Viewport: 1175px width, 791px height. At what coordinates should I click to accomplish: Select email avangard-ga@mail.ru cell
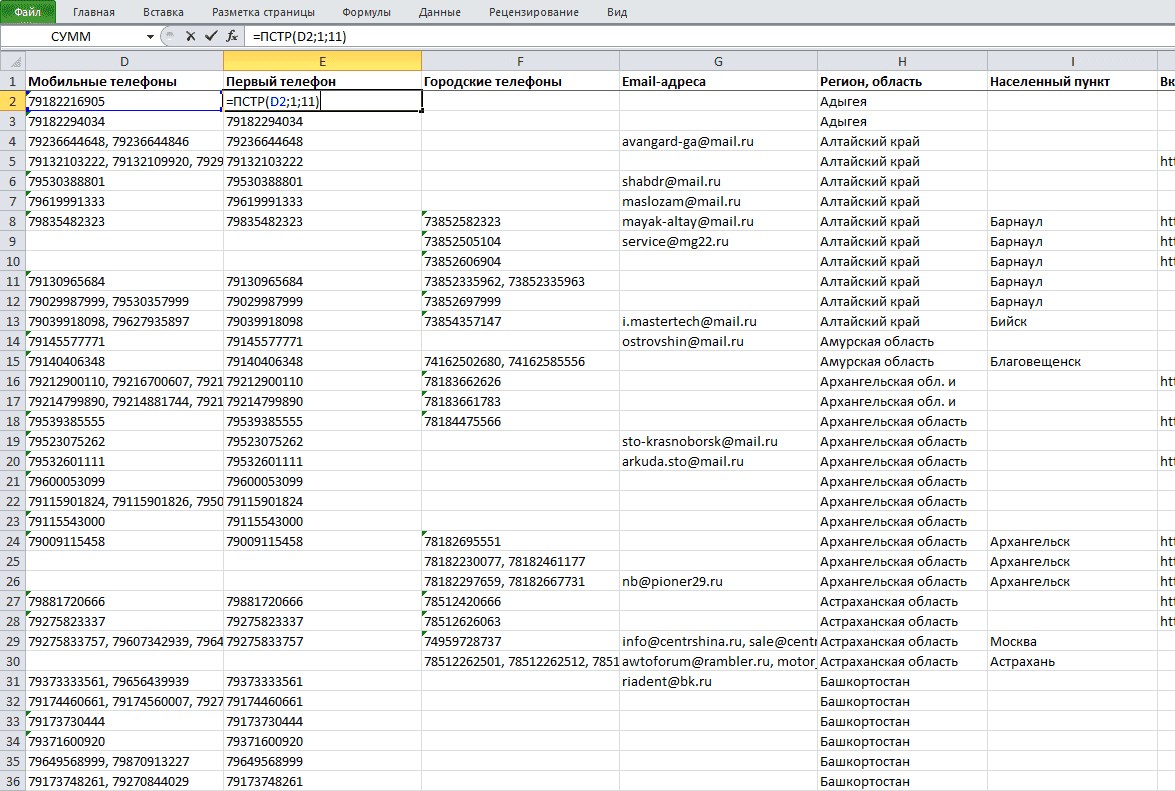[x=718, y=142]
